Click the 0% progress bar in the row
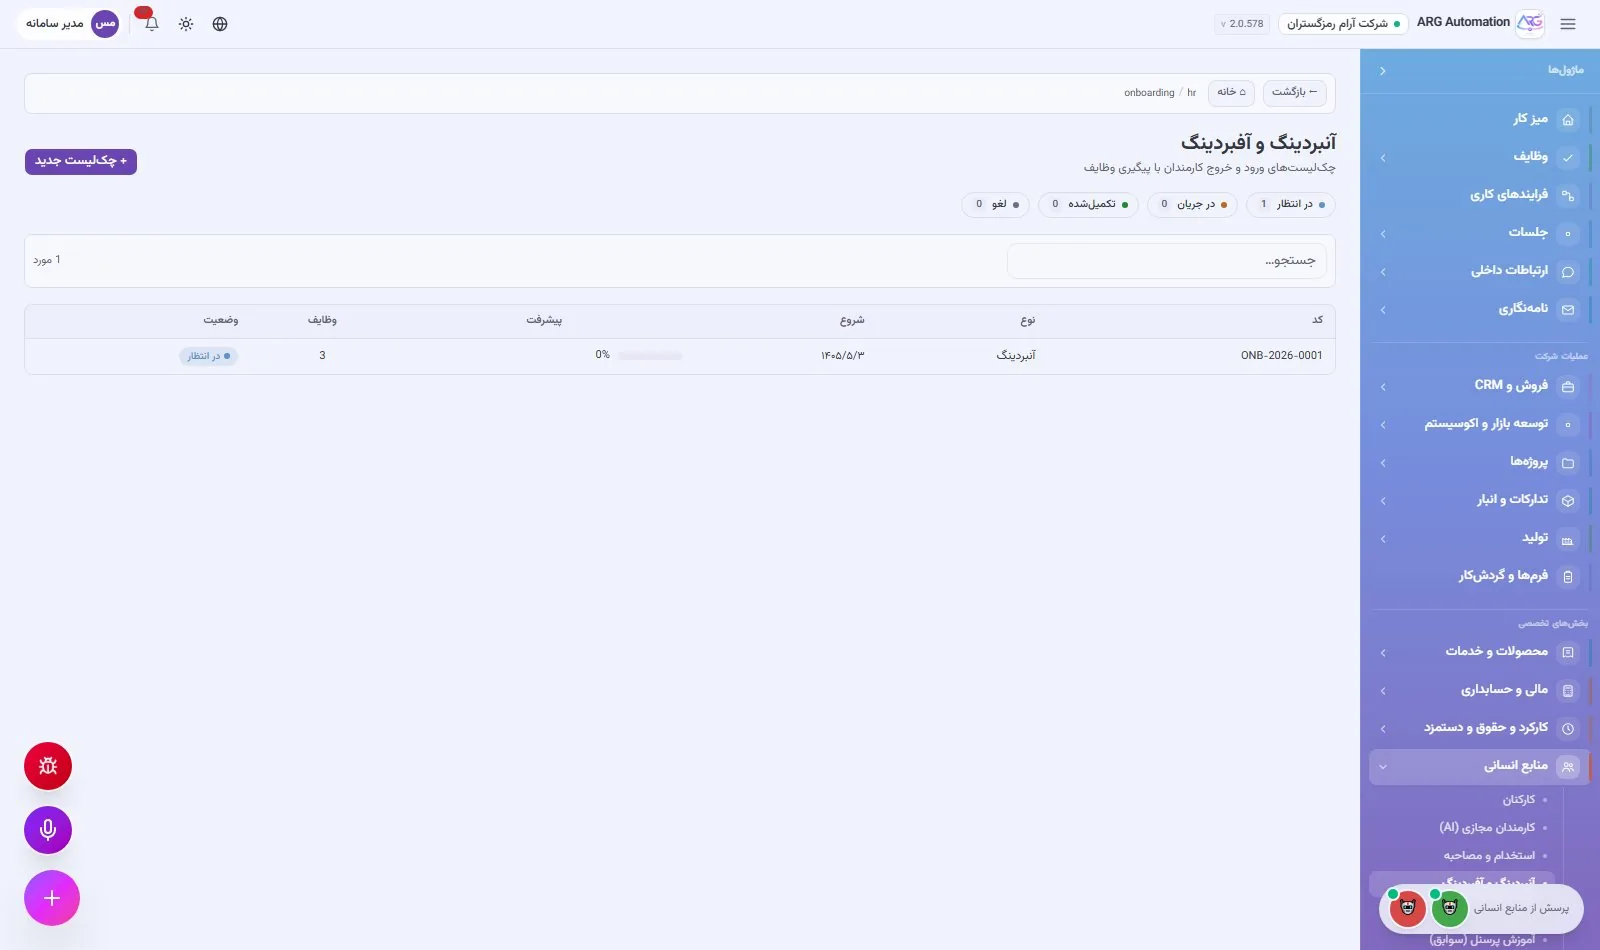Screen dimensions: 1600x950 pos(650,356)
